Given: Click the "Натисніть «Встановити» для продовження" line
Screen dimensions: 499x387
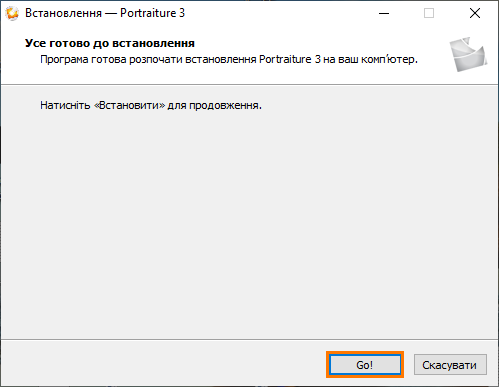Looking at the screenshot, I should pyautogui.click(x=151, y=105).
